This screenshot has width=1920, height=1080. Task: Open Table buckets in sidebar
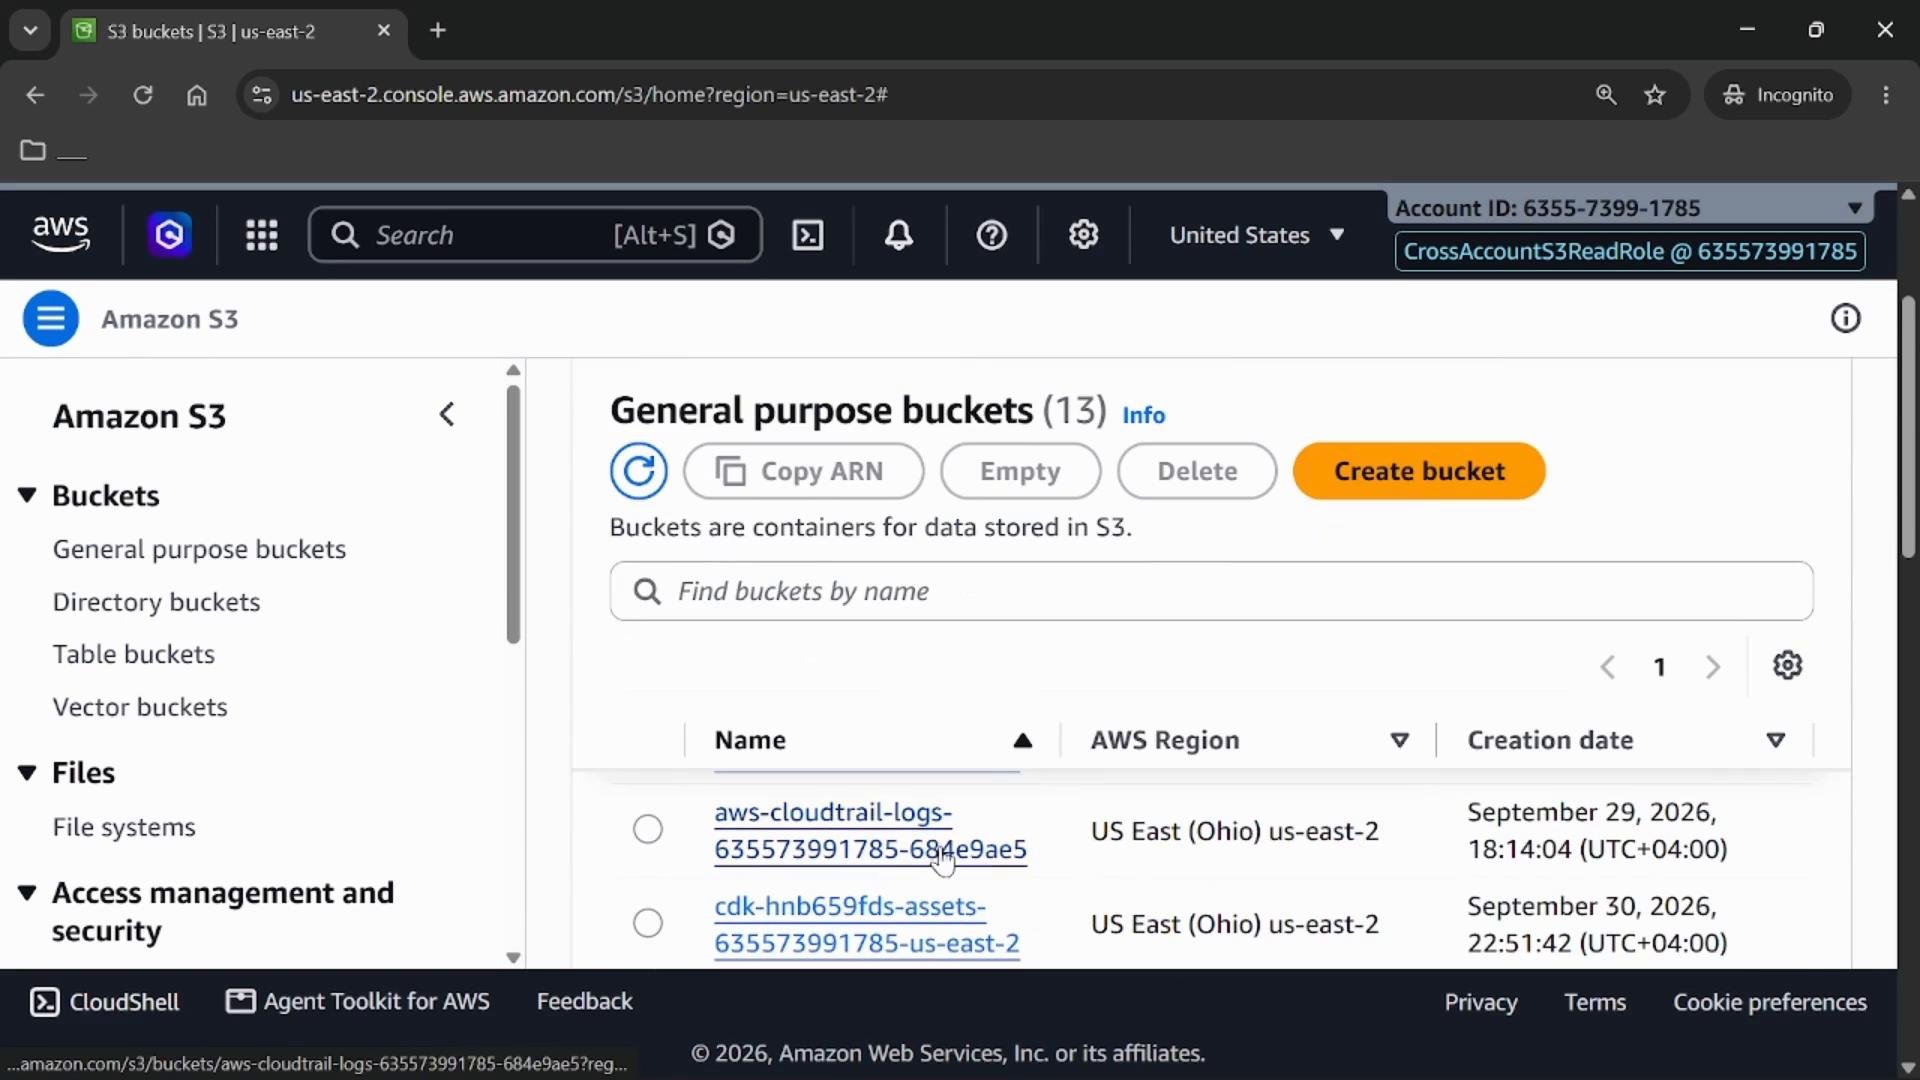click(133, 654)
